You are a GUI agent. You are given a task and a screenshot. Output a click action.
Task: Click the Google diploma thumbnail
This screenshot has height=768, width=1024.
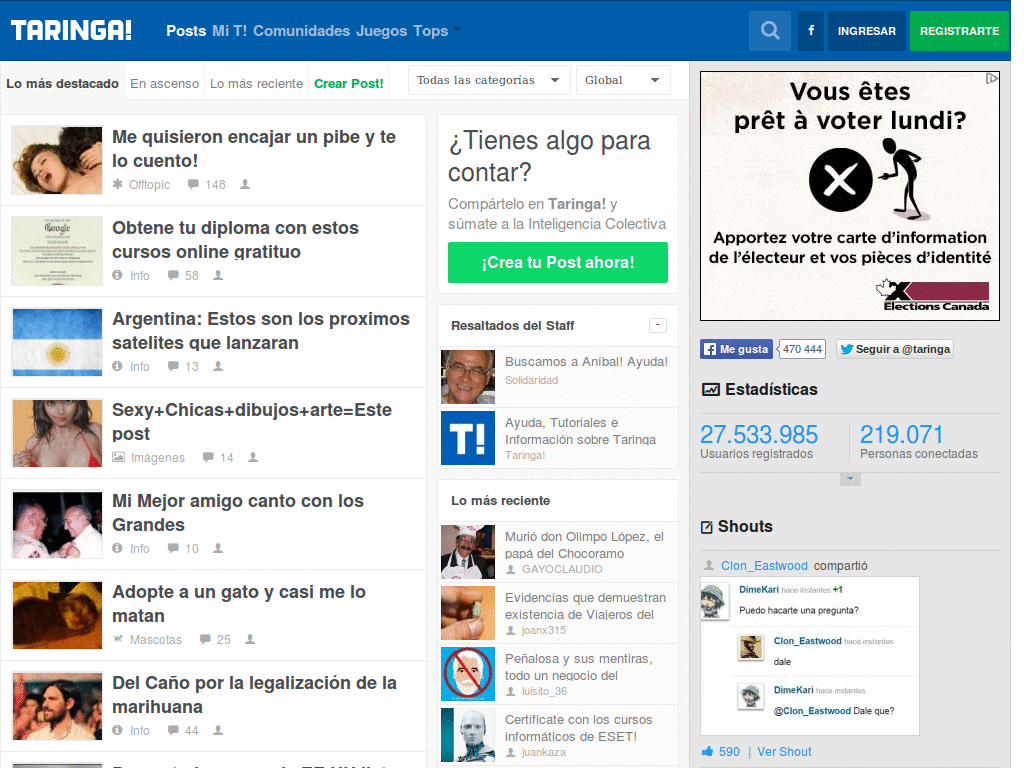57,251
